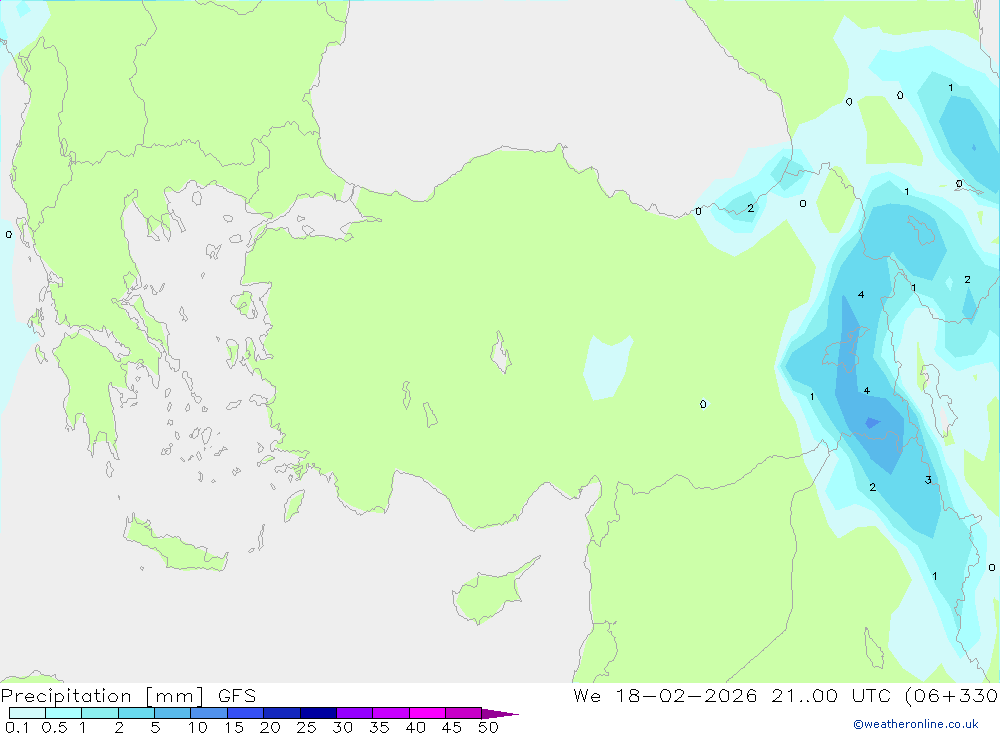Select the 40–45 mm magenta legend swatch
Screen dimensions: 1000x733
click(427, 713)
